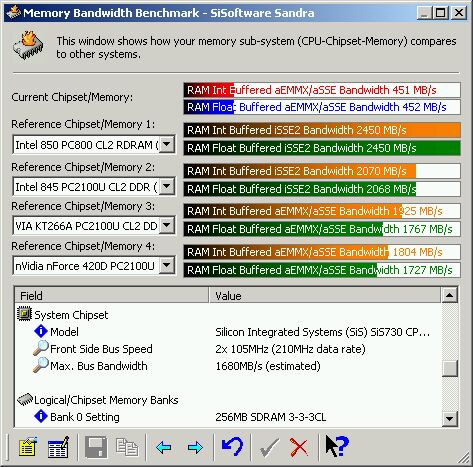This screenshot has width=473, height=467.
Task: Click the Field column header
Action: pos(112,295)
